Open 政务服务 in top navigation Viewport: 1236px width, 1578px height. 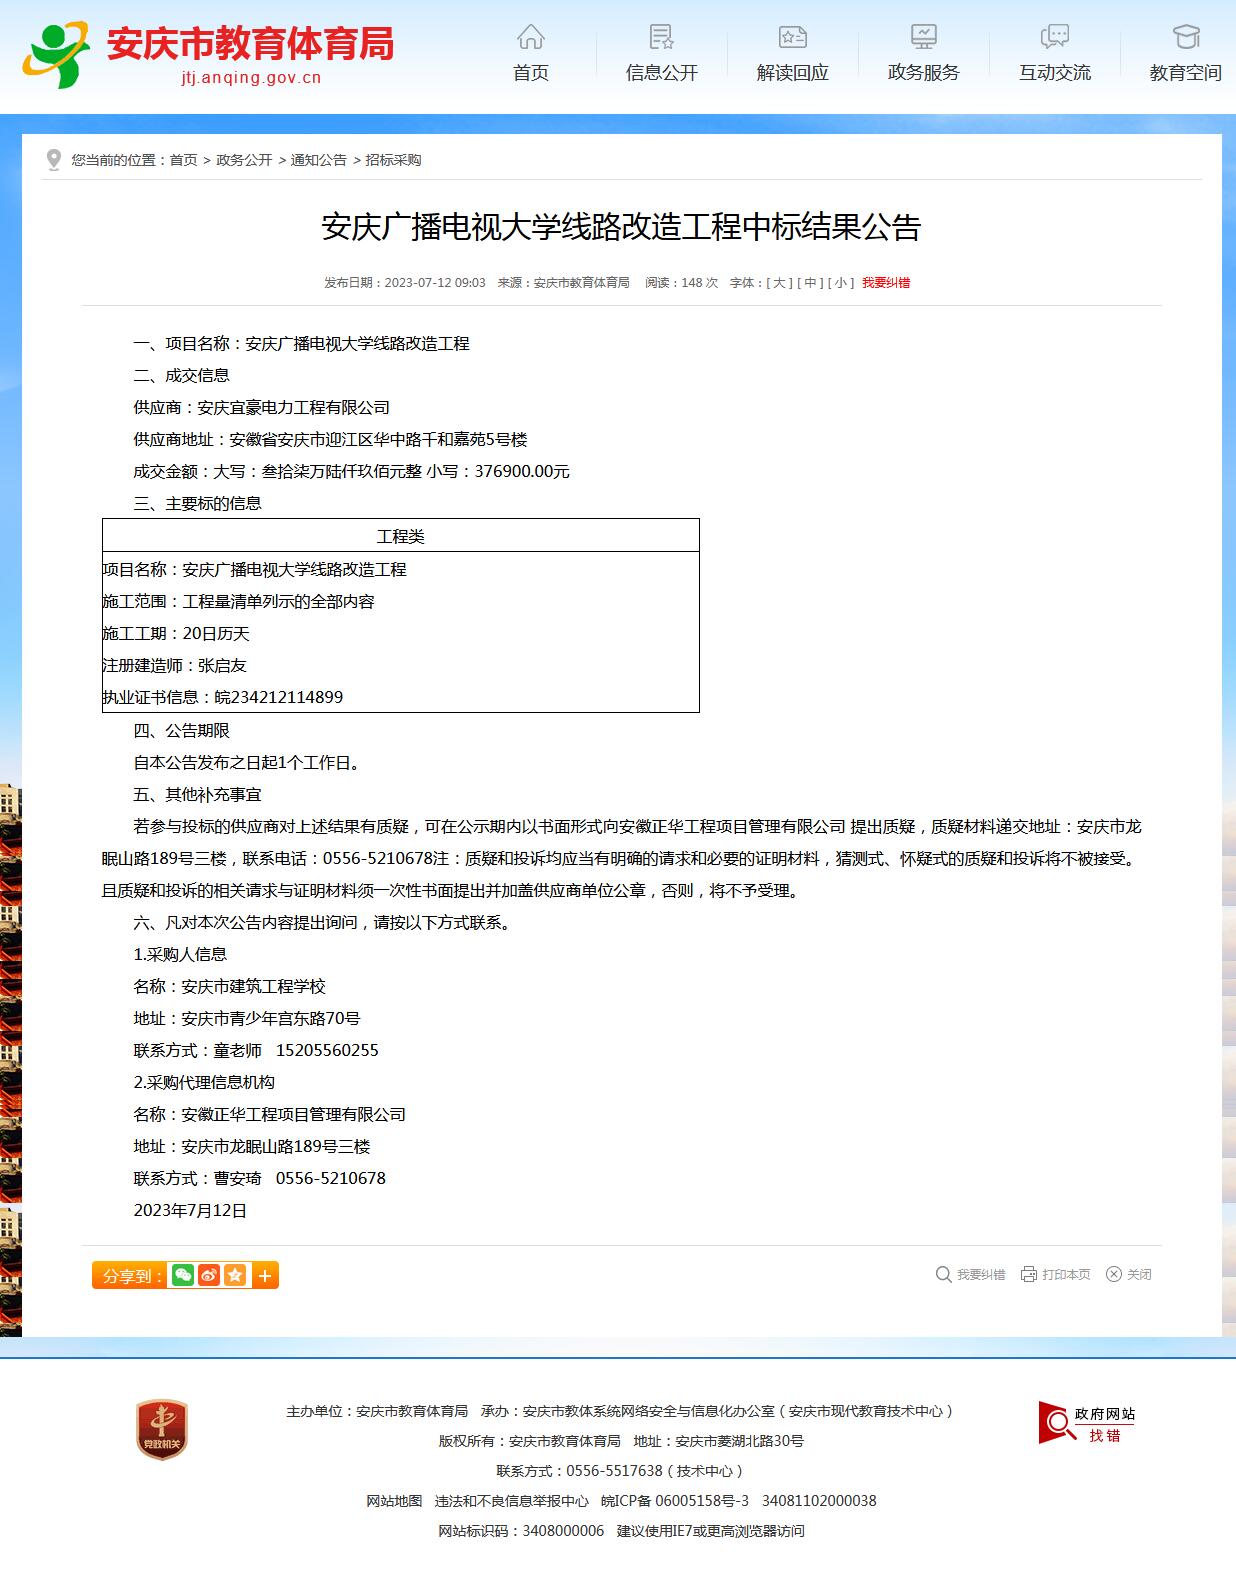pos(923,54)
